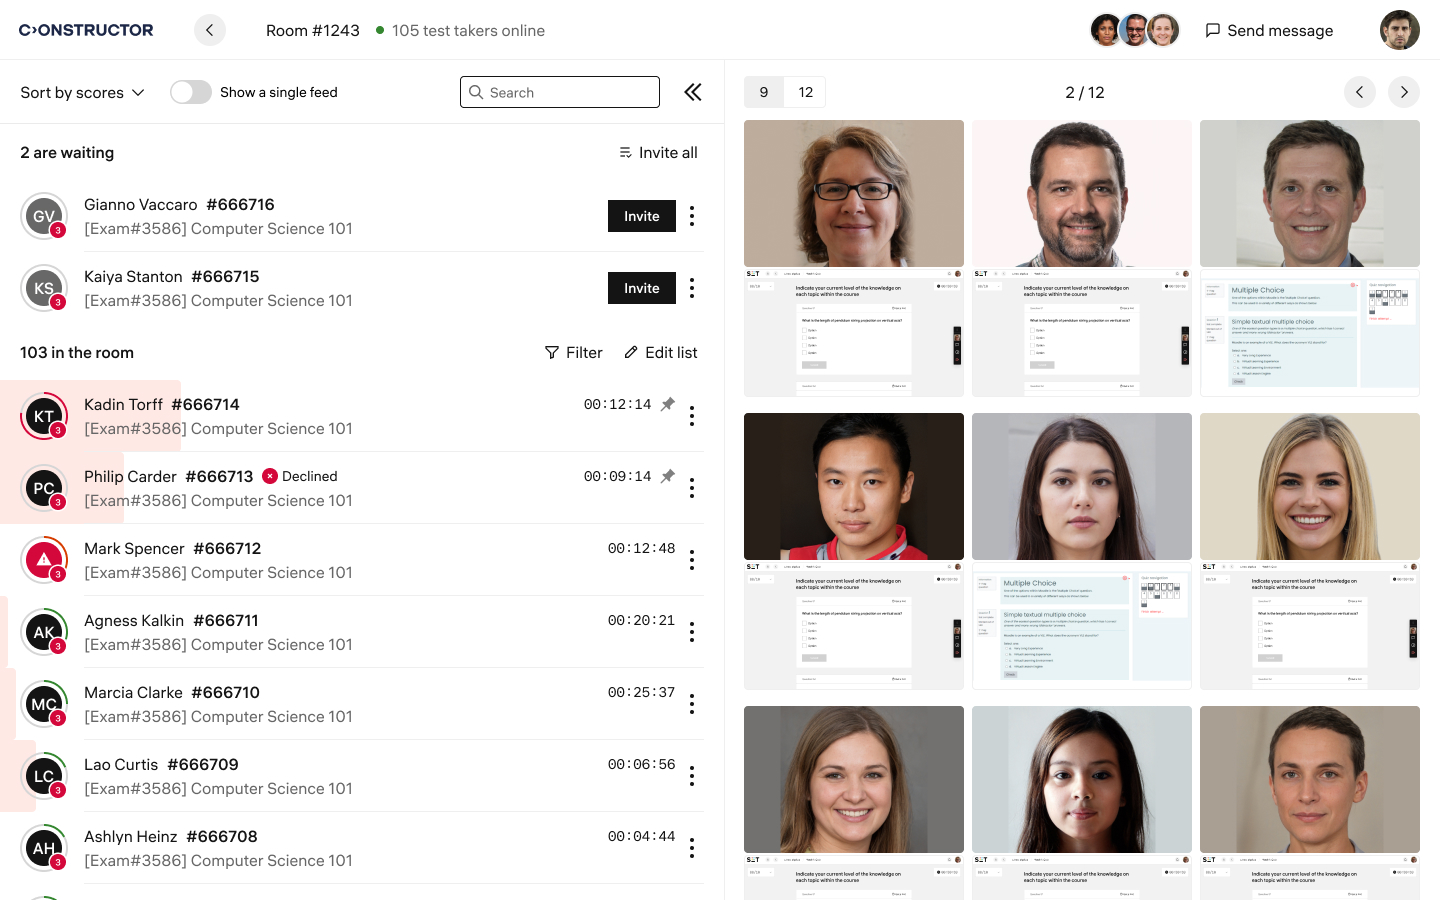Image resolution: width=1440 pixels, height=900 pixels.
Task: Go to previous page of video feeds
Action: (1360, 92)
